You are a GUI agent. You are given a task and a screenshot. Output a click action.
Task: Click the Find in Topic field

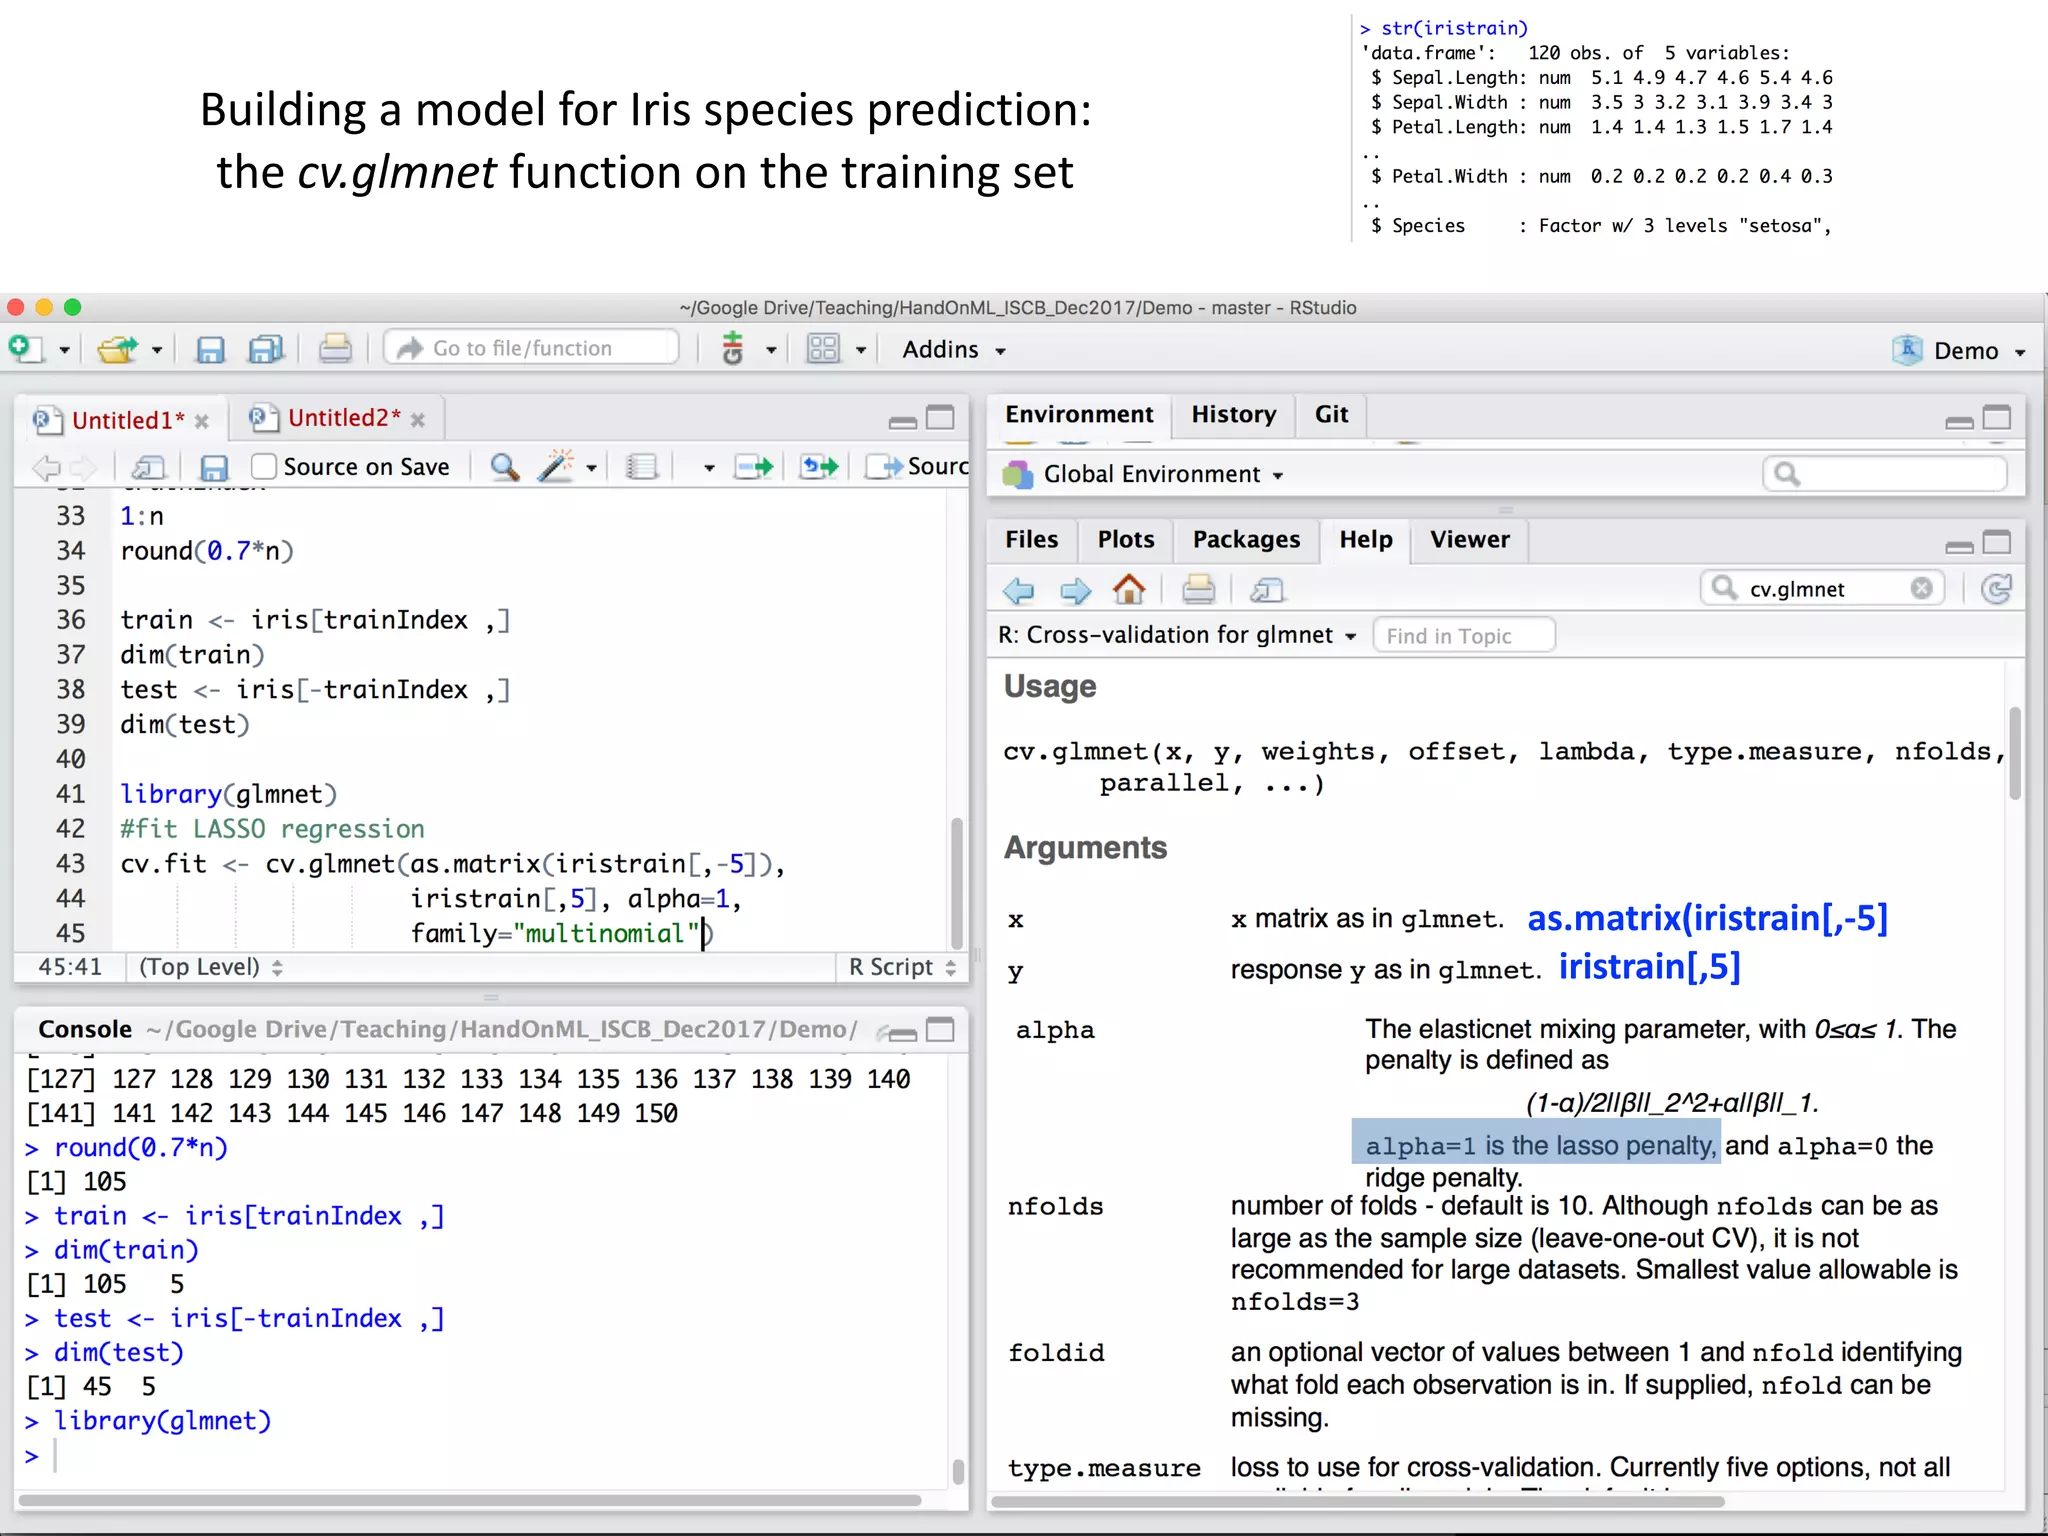[1464, 636]
